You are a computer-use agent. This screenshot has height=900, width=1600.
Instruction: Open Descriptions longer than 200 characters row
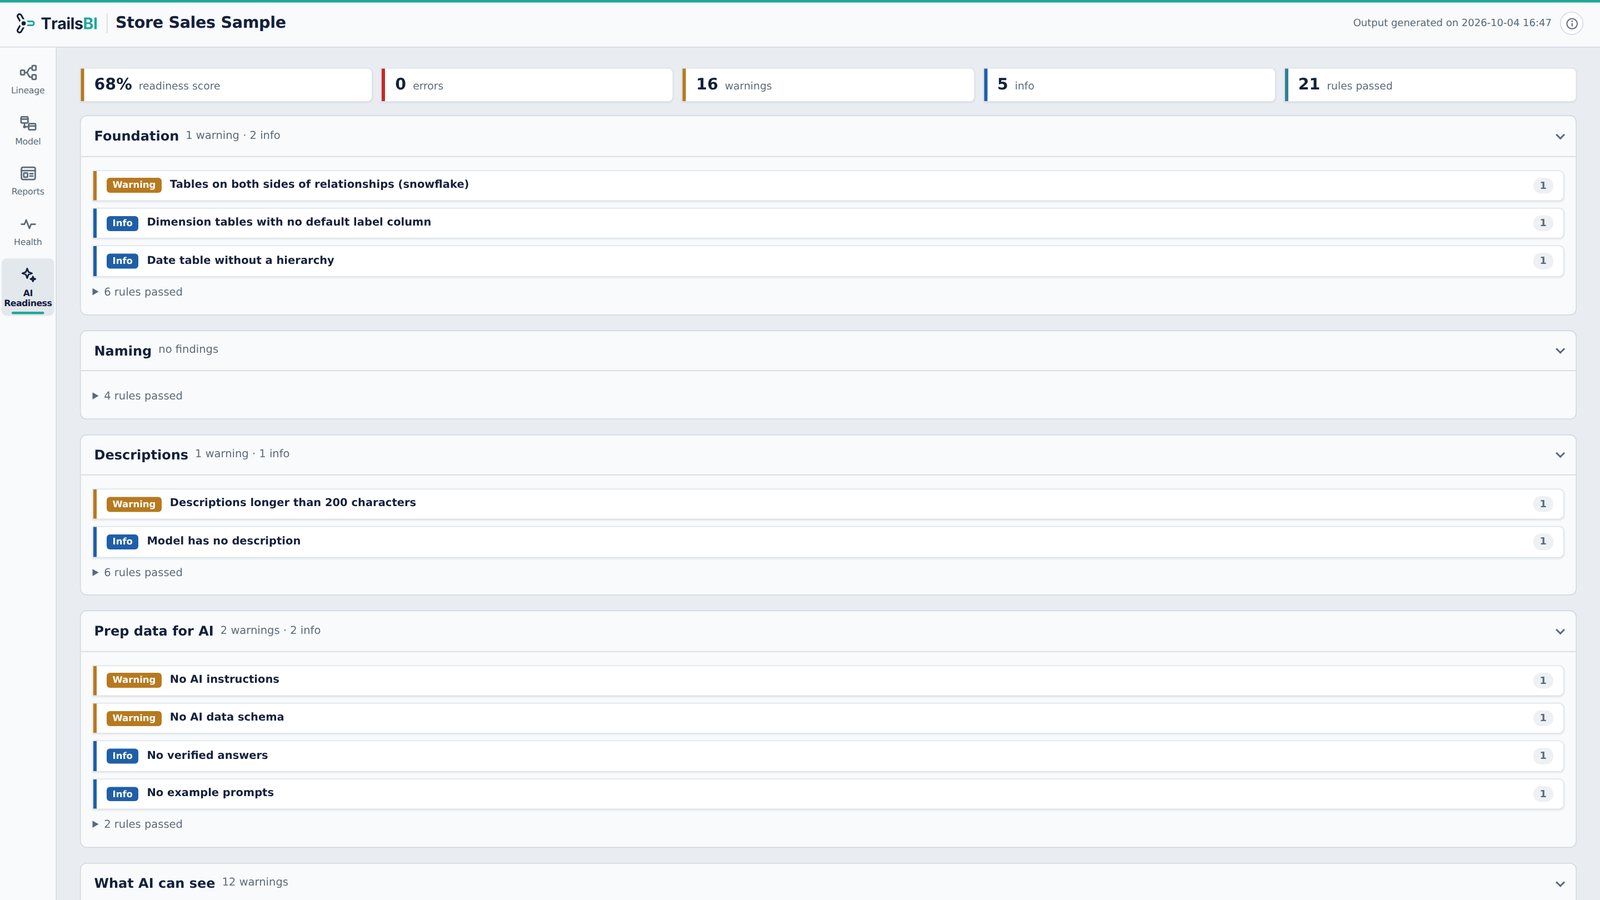828,504
